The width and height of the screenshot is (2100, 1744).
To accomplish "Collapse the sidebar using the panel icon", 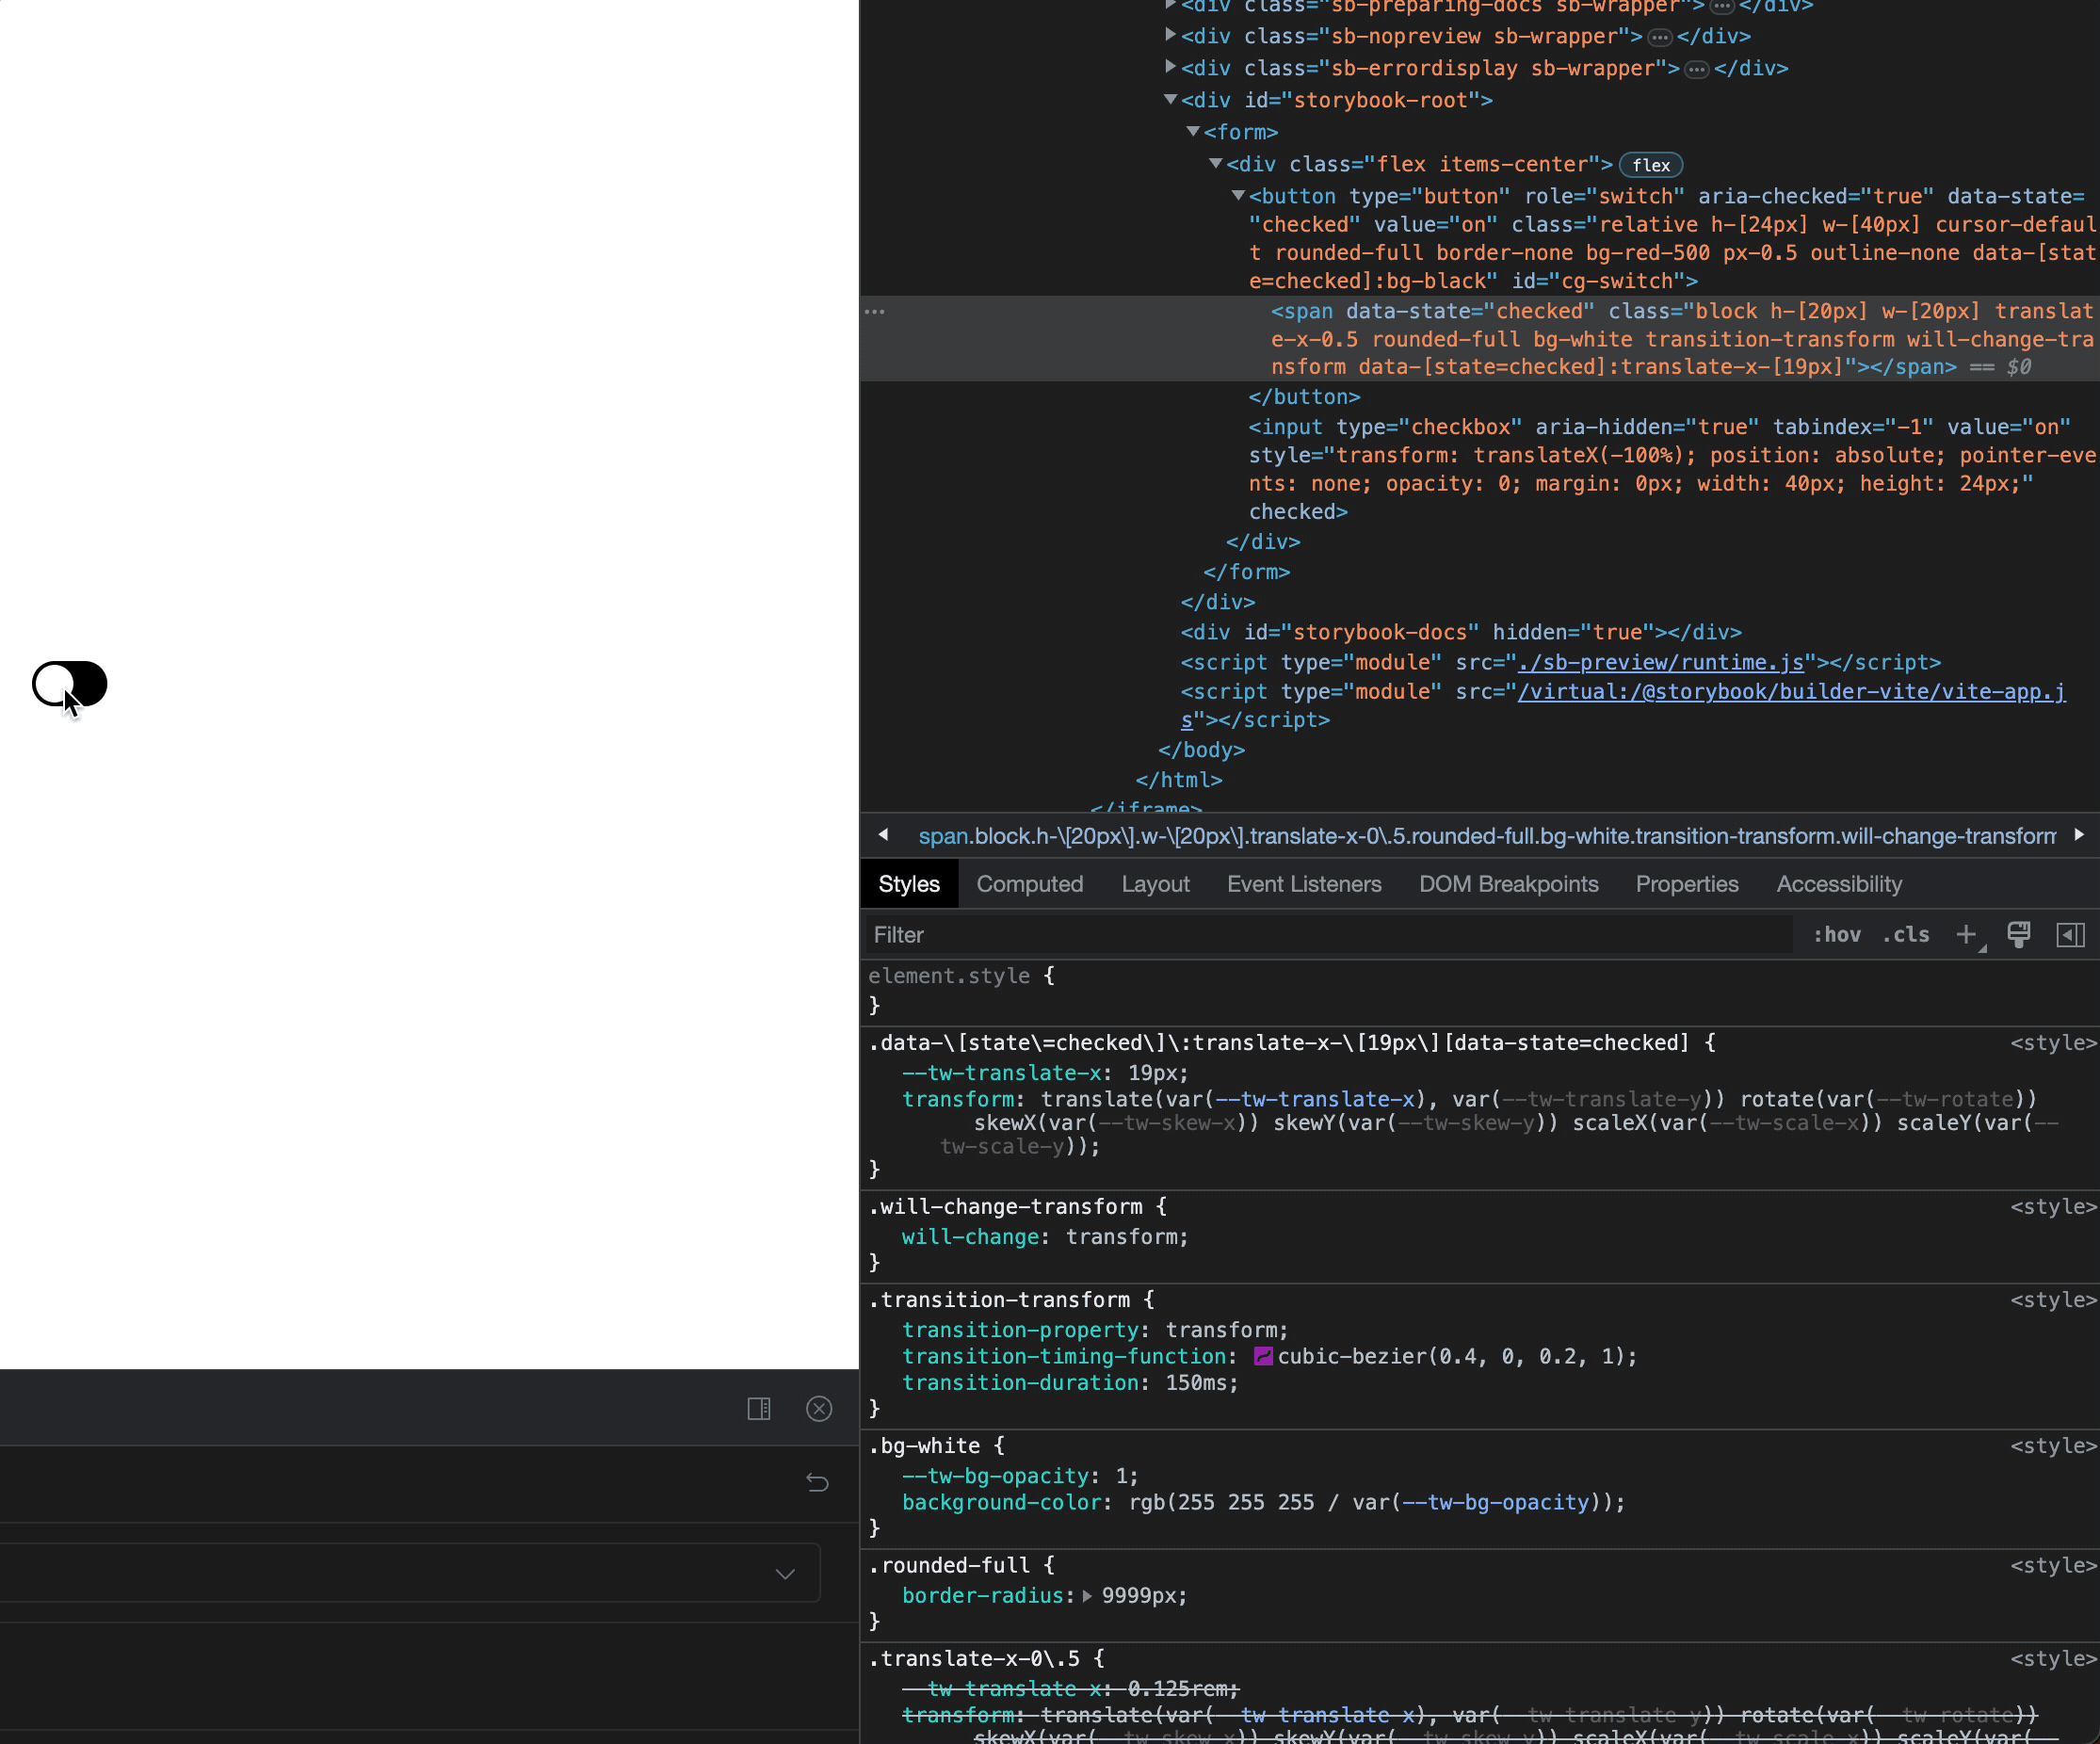I will click(x=2069, y=935).
